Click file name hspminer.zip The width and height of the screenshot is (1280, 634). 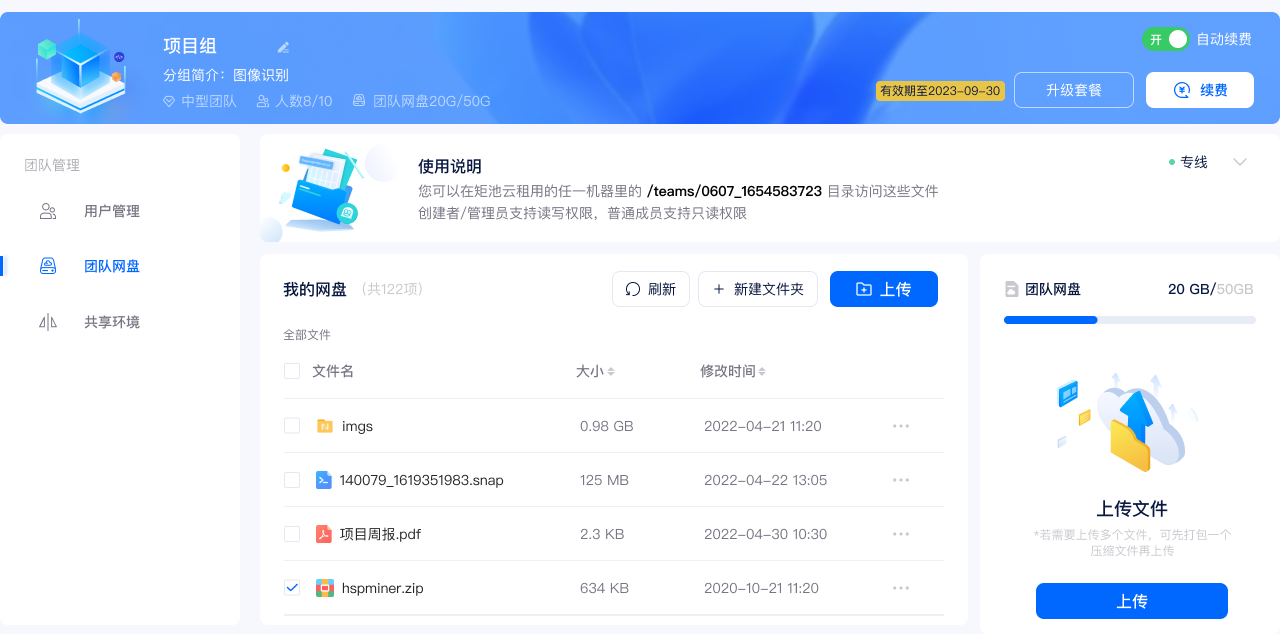(x=382, y=588)
